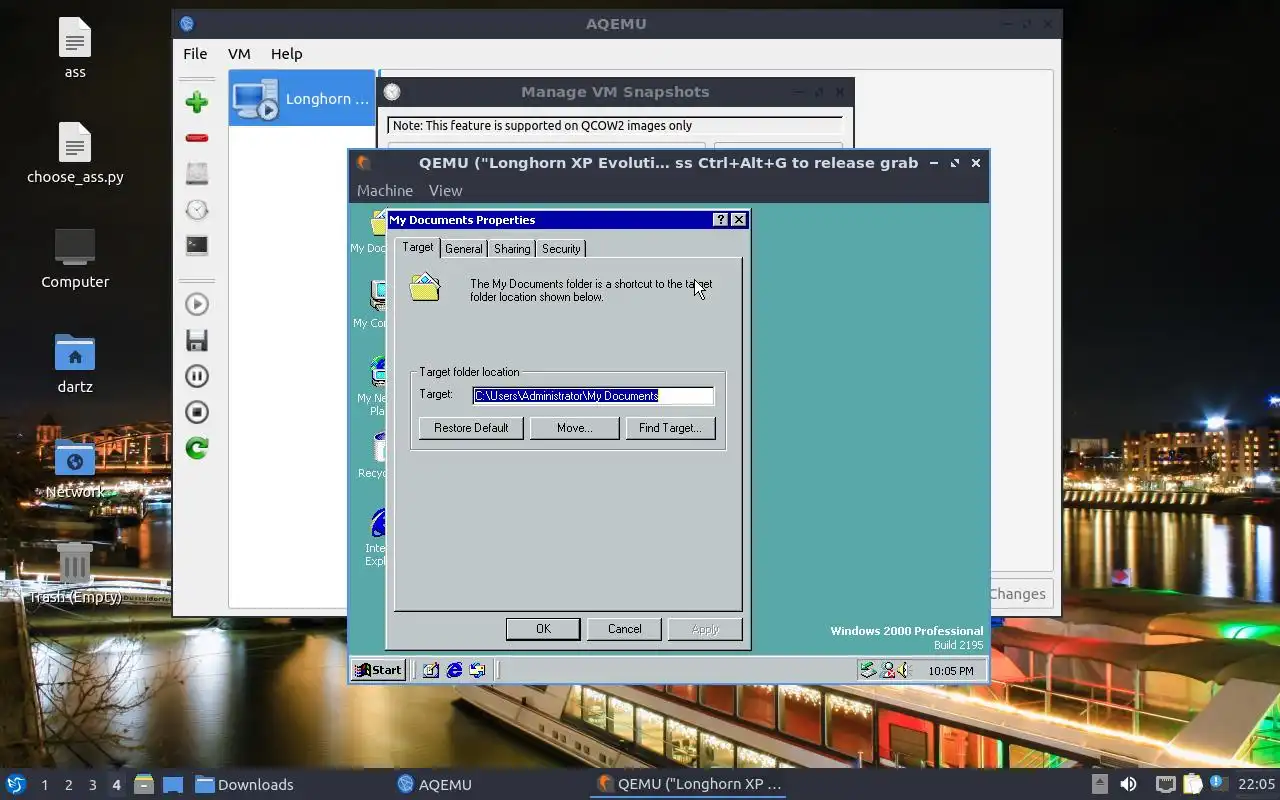Click the network disconnected tray icon

(887, 671)
